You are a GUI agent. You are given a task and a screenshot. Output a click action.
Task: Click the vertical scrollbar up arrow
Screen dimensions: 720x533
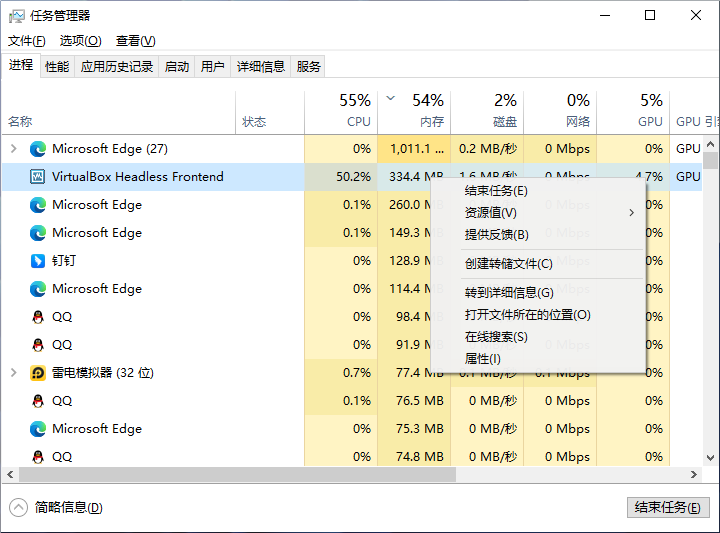pos(710,144)
